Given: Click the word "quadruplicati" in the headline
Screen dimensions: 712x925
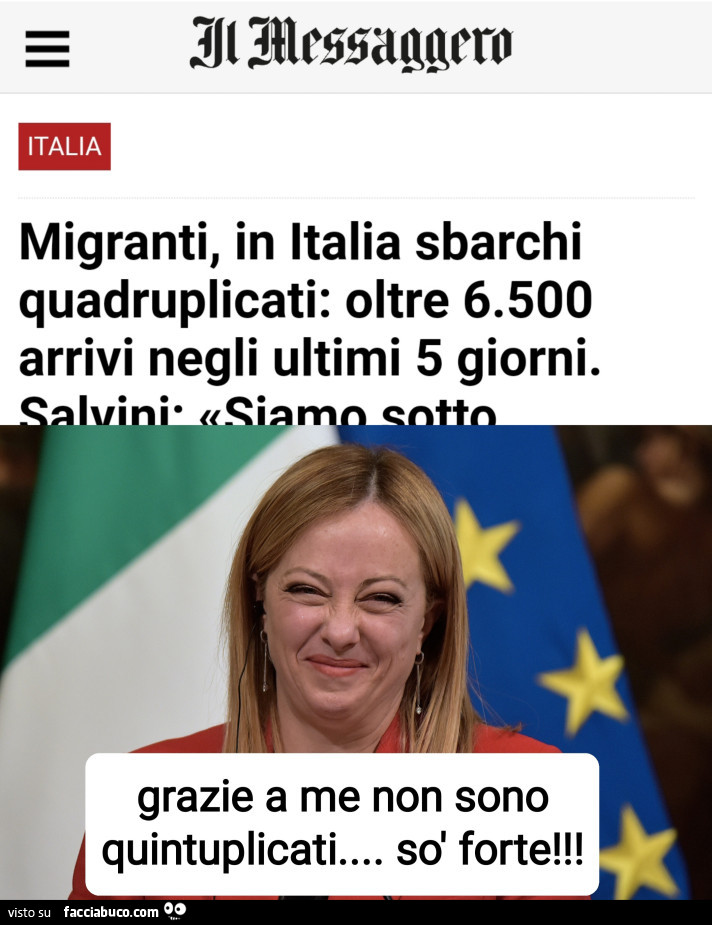Looking at the screenshot, I should tap(175, 302).
